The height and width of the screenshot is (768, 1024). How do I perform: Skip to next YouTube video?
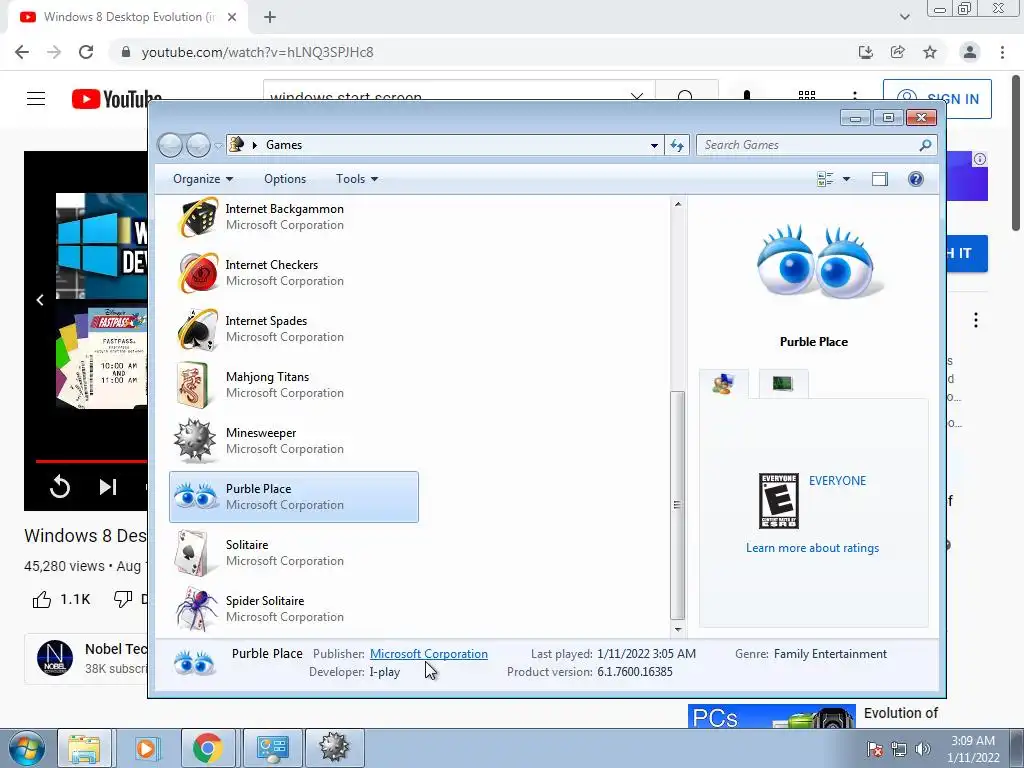[107, 487]
